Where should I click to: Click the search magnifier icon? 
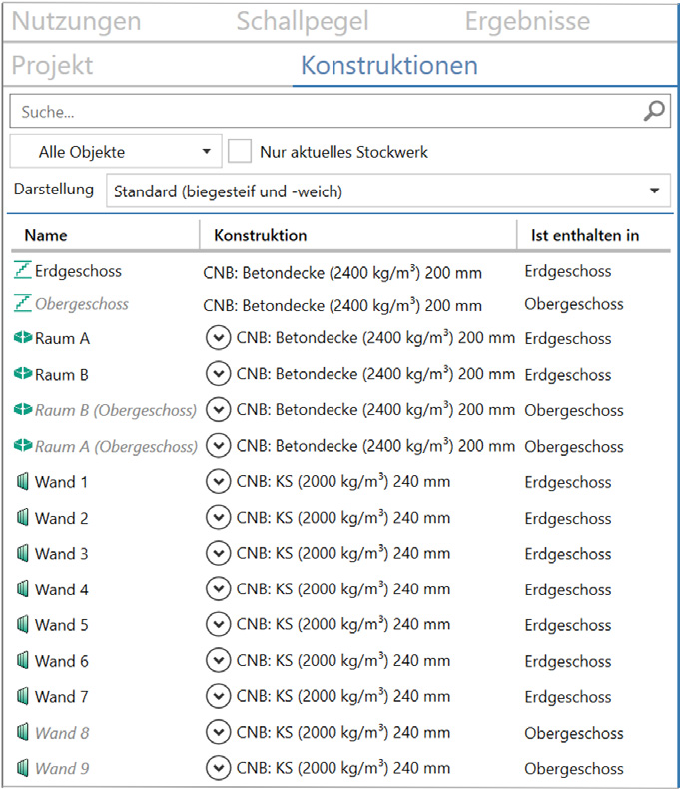click(x=654, y=111)
